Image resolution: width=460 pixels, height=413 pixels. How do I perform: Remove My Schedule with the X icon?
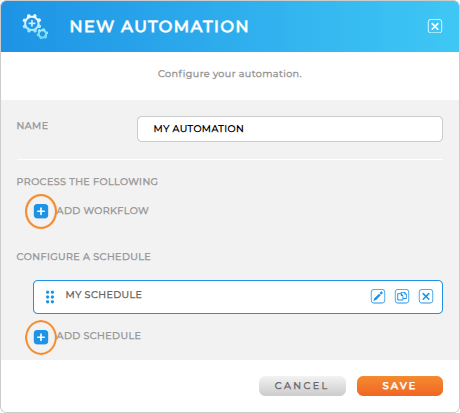tap(426, 296)
